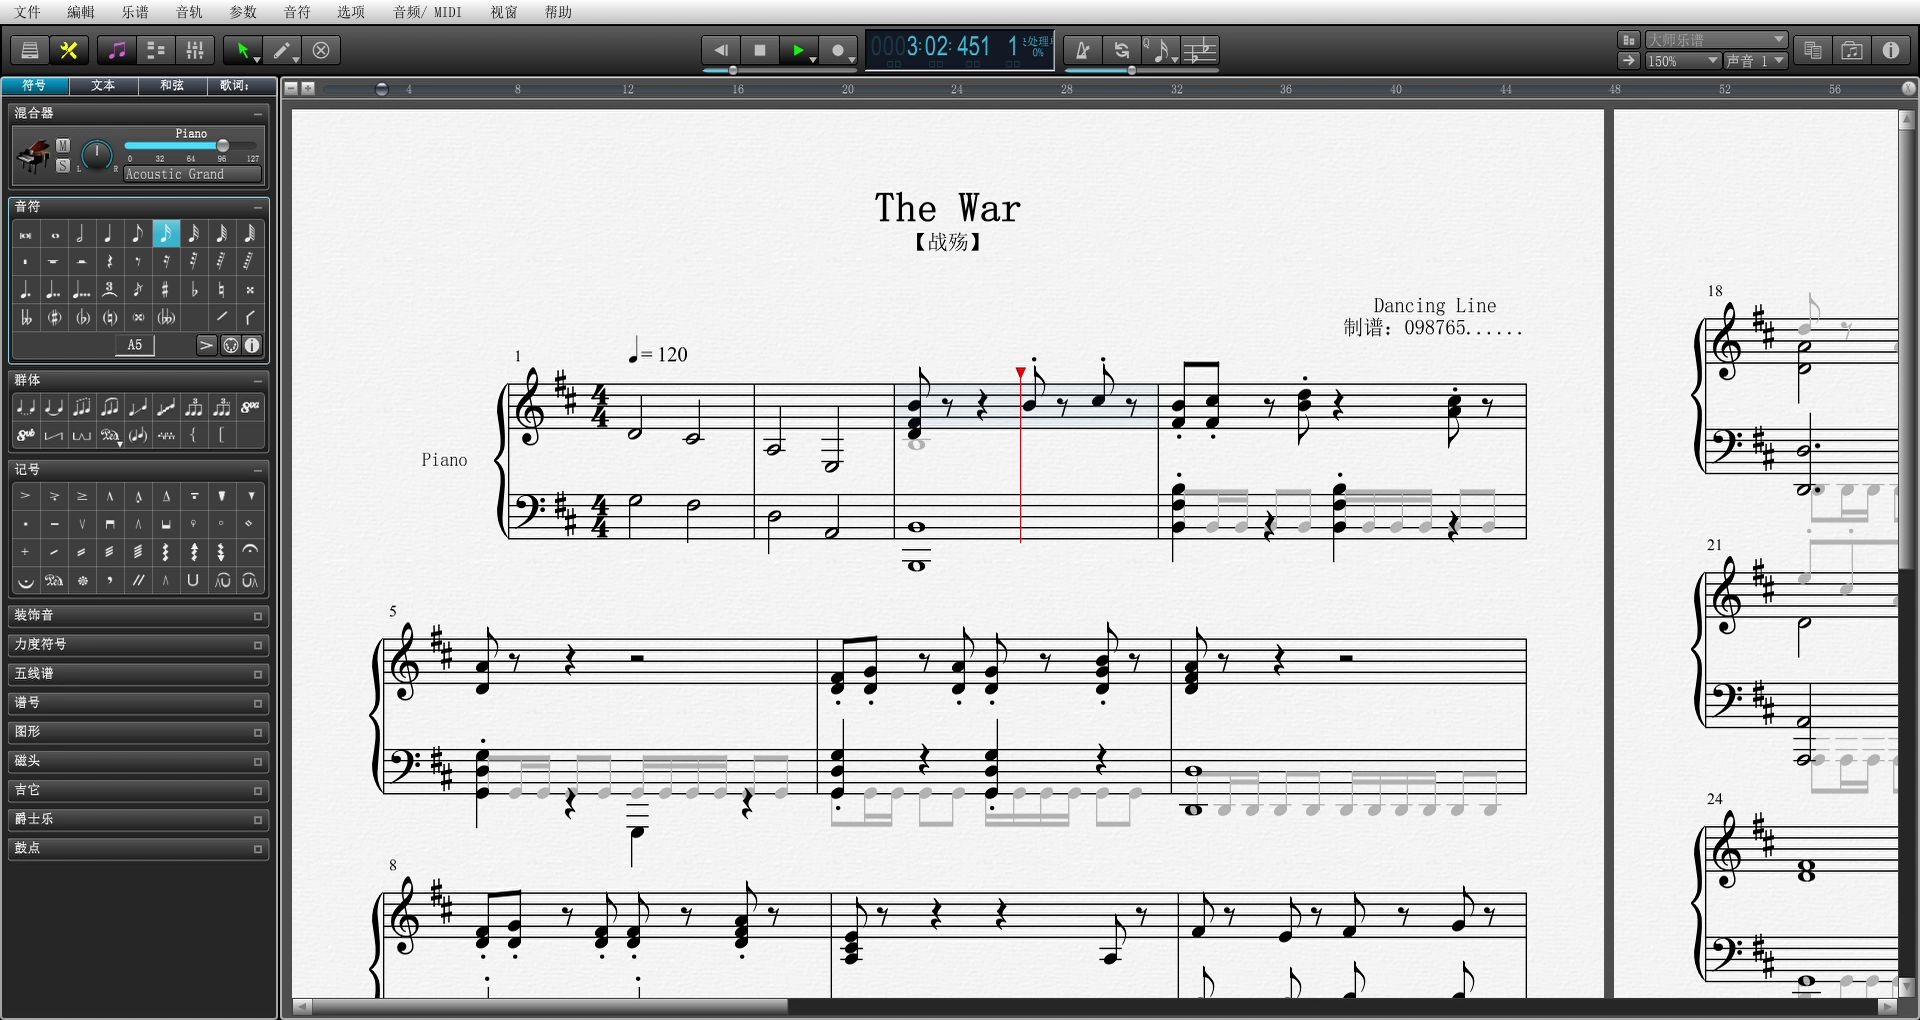Screen dimensions: 1920x1020
Task: Open the Acoustic Grand instrument selector
Action: click(193, 174)
